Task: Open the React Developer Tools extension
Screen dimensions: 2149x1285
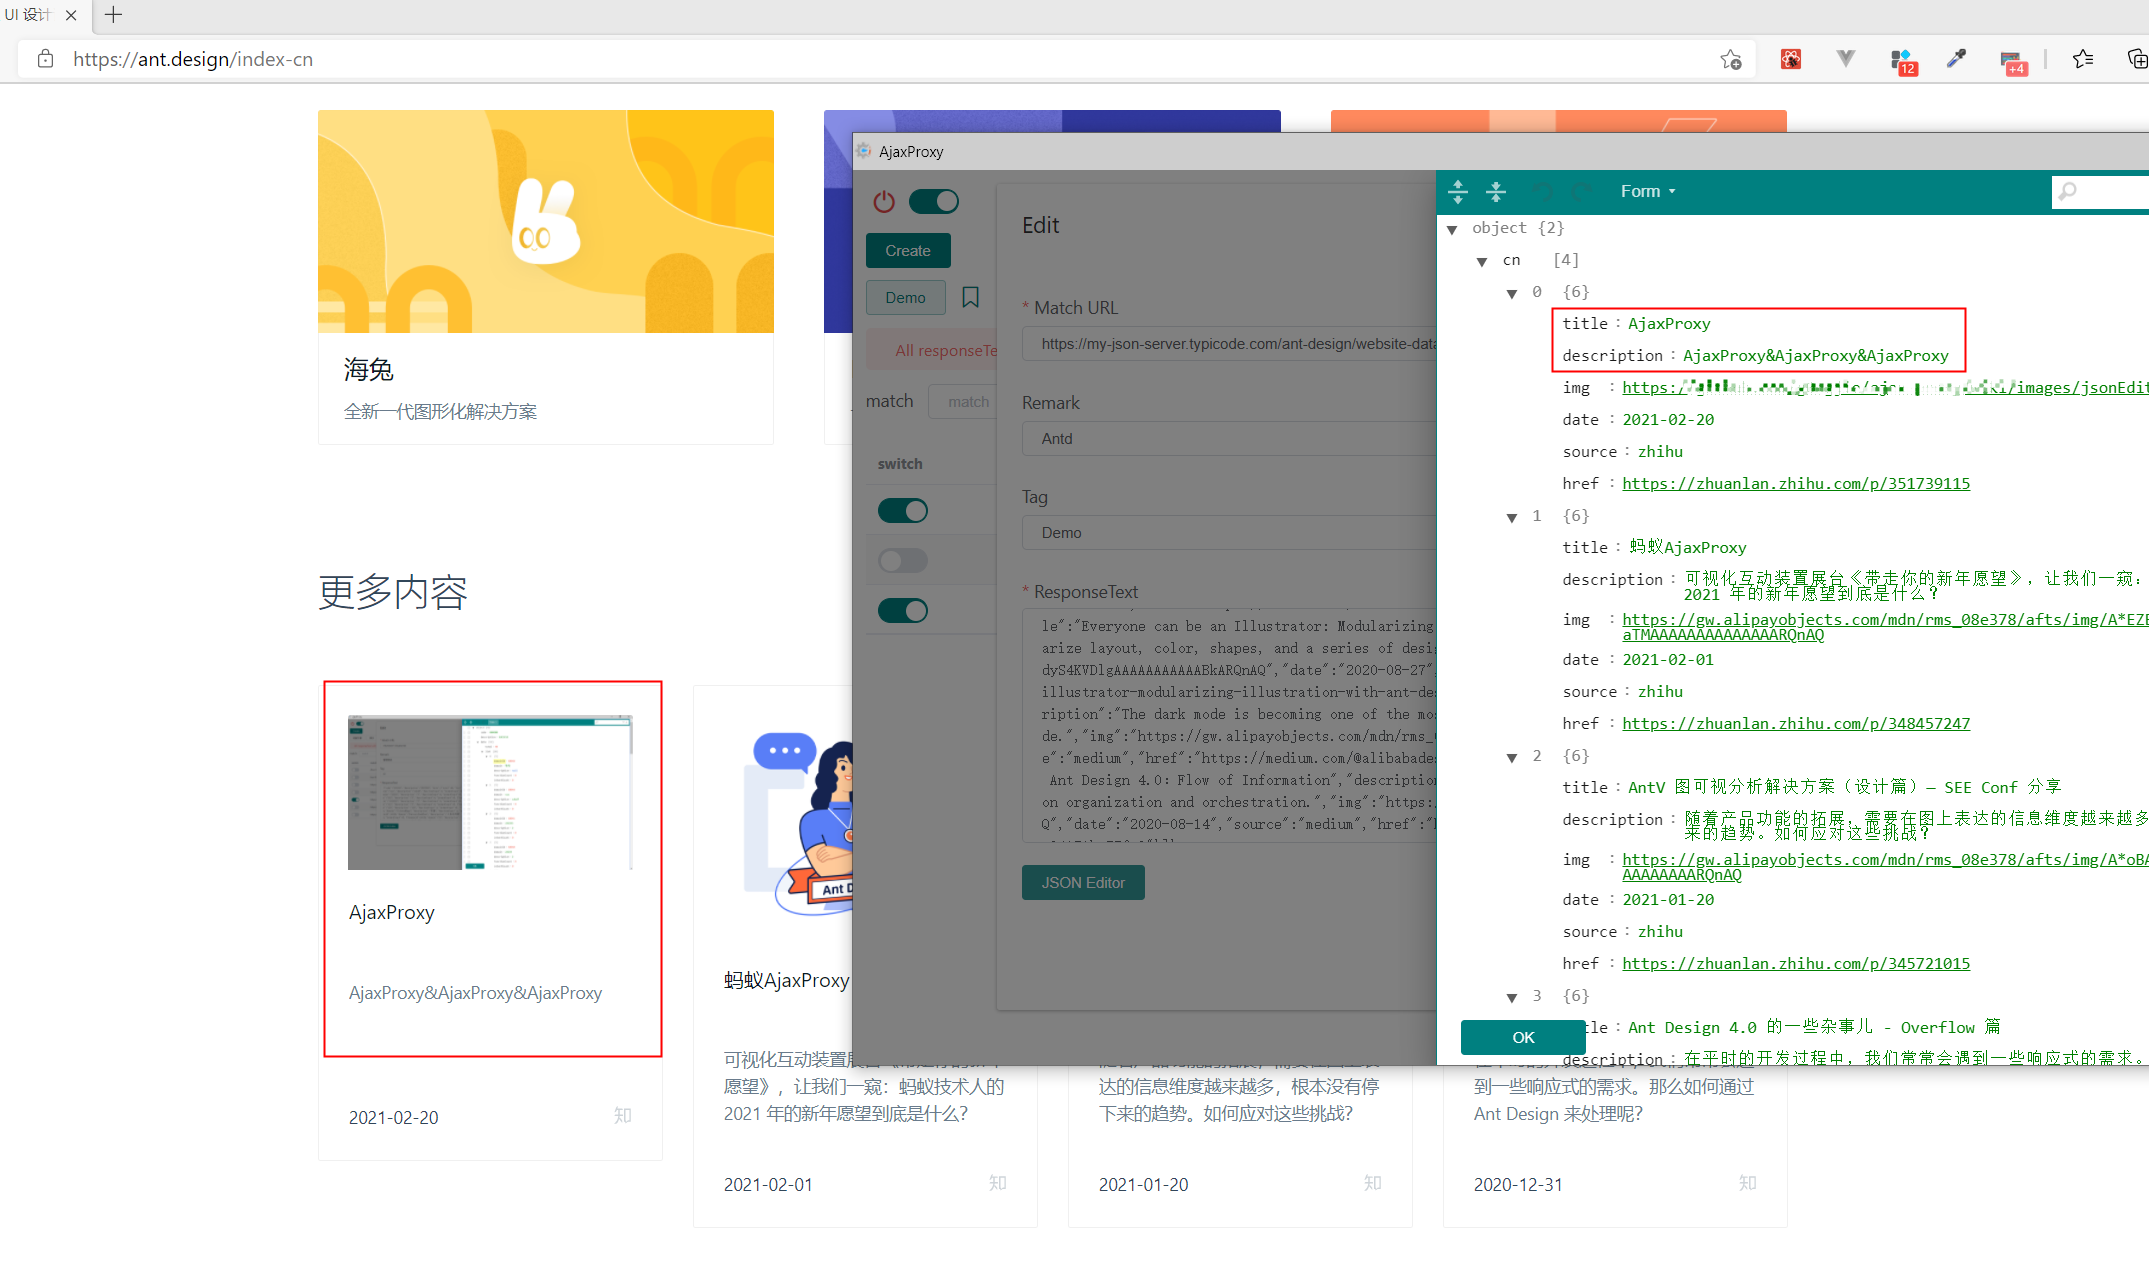Action: click(1791, 59)
